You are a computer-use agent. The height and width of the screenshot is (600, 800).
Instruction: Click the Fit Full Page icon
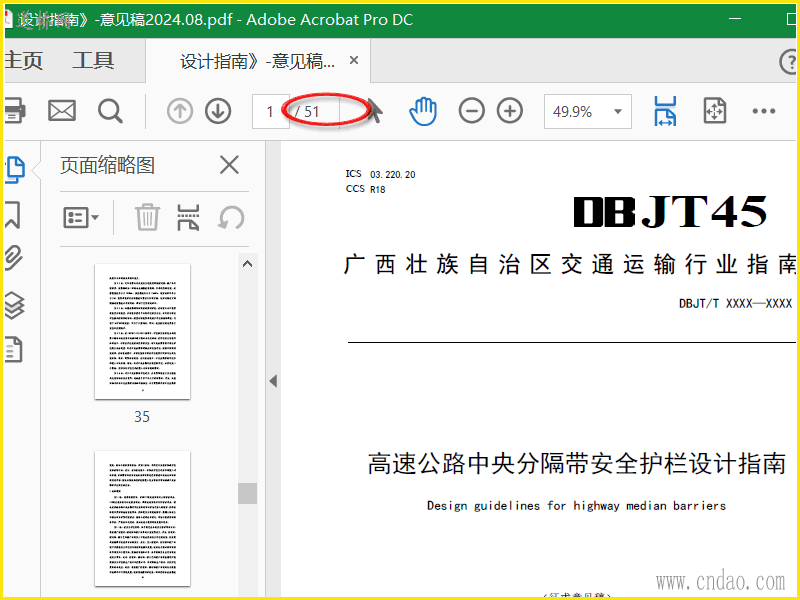714,111
